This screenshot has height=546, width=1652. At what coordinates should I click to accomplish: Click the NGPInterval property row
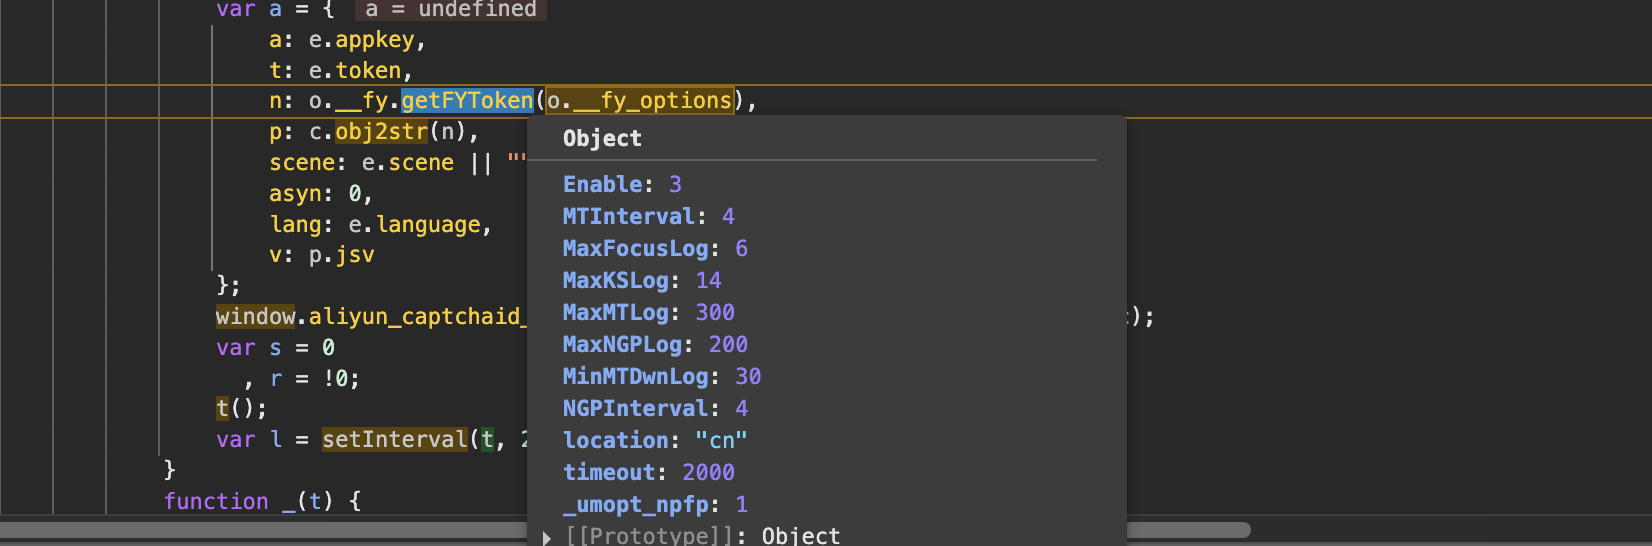click(x=655, y=409)
